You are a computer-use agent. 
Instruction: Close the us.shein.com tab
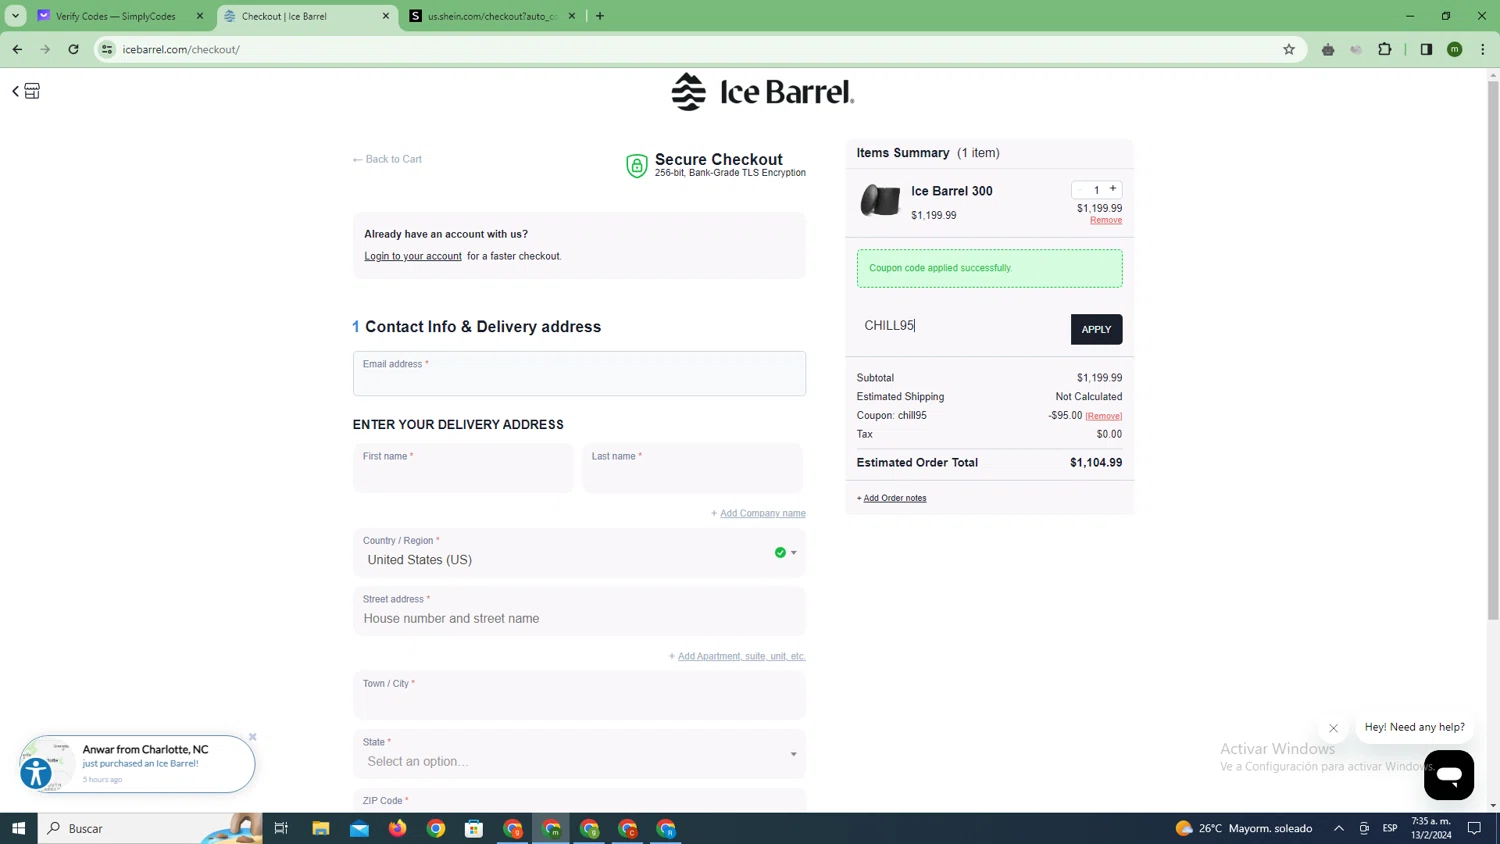(x=572, y=16)
